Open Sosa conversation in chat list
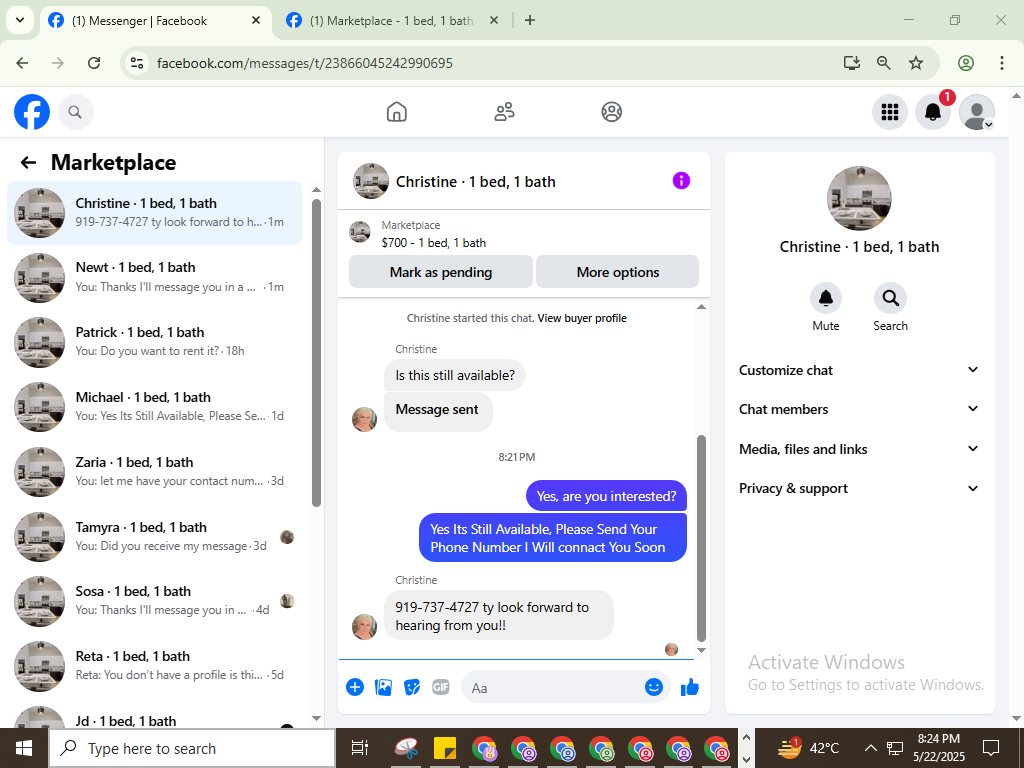 pyautogui.click(x=155, y=601)
